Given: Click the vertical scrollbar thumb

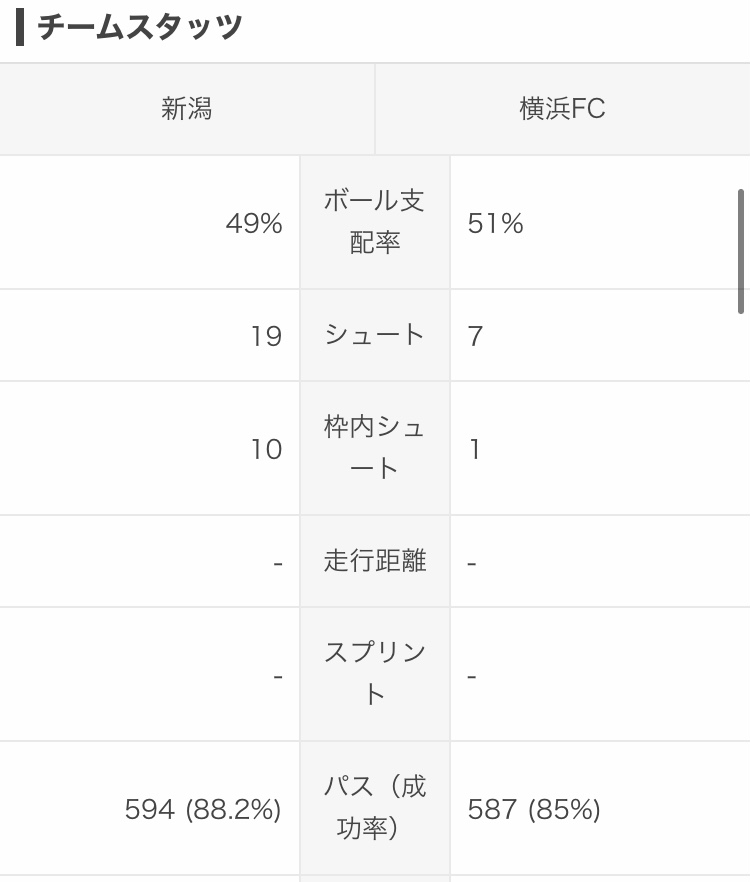Looking at the screenshot, I should (741, 251).
